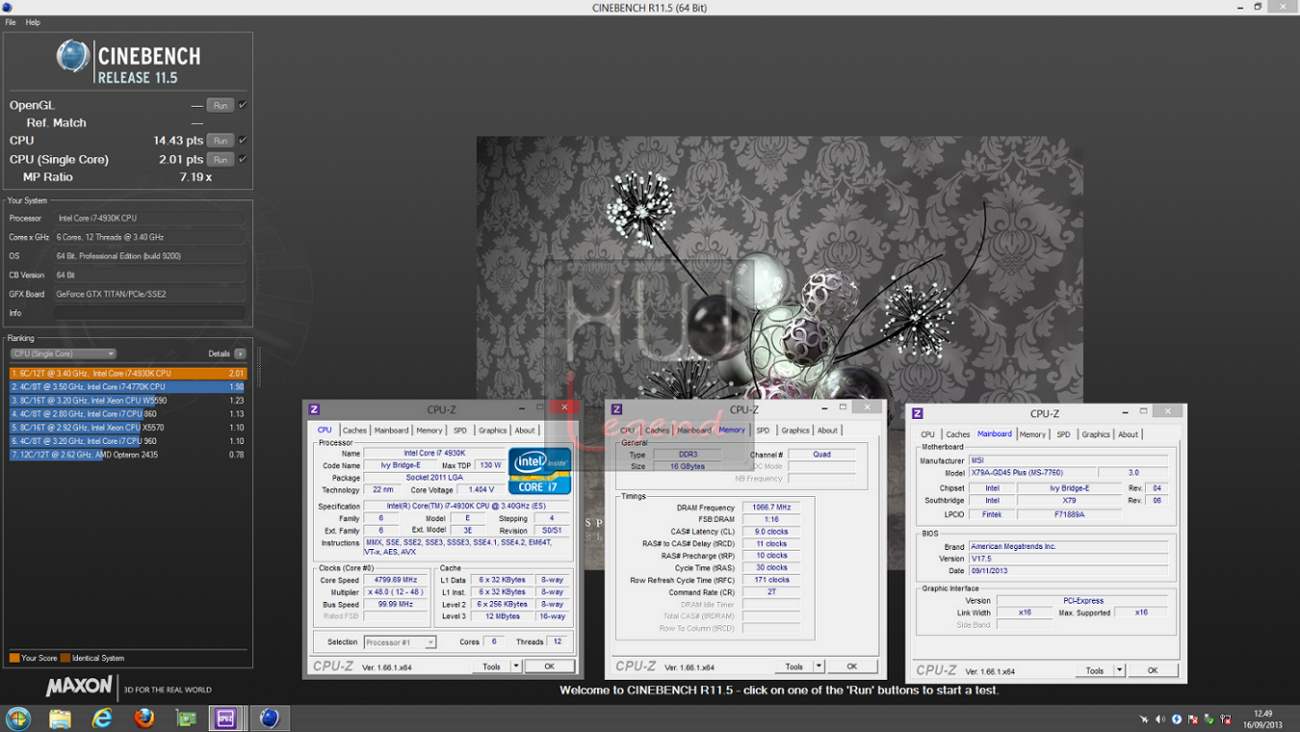Open Mainboard tab in leftmost CPU-Z window
The height and width of the screenshot is (732, 1300).
(391, 430)
